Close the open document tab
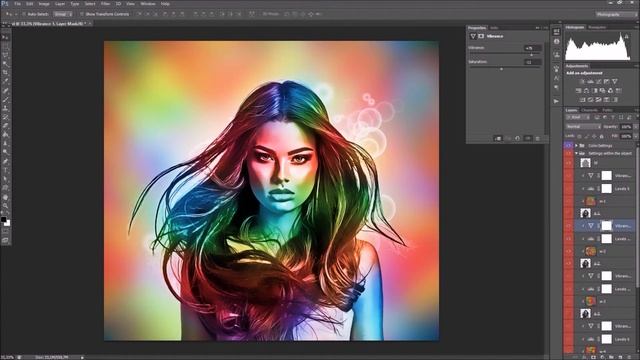The width and height of the screenshot is (640, 360). point(90,24)
